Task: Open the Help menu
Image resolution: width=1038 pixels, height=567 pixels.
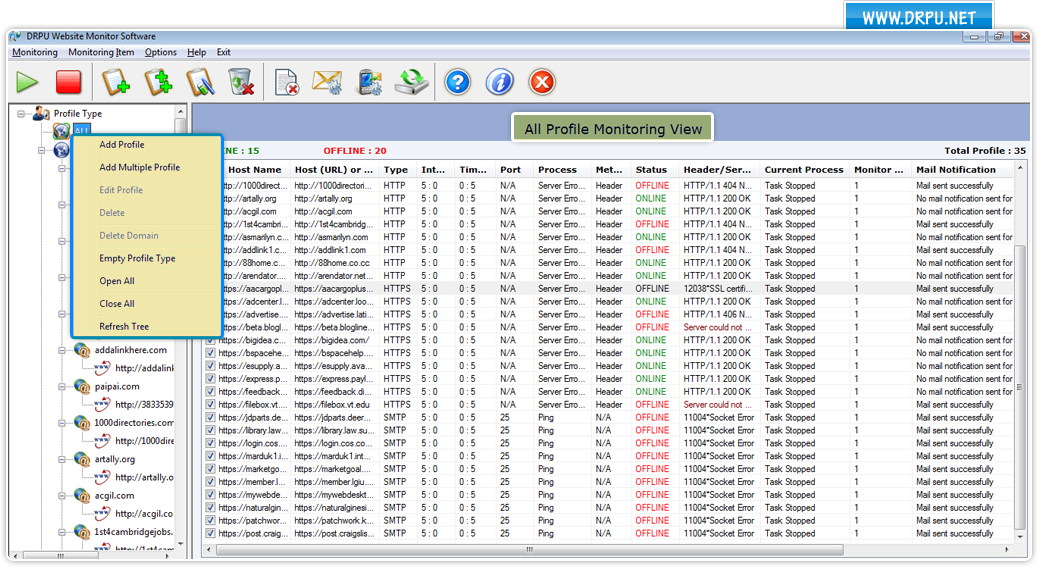Action: point(197,52)
